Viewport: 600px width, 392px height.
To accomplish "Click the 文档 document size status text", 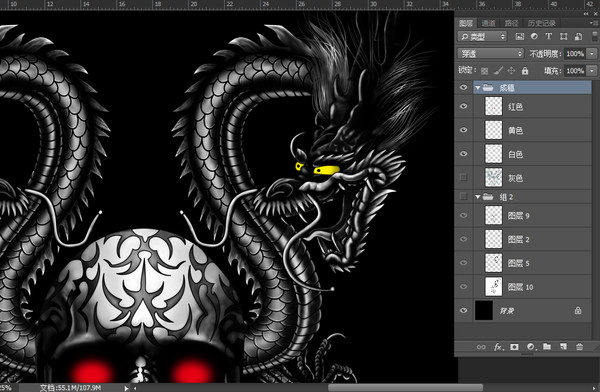I will coord(70,388).
